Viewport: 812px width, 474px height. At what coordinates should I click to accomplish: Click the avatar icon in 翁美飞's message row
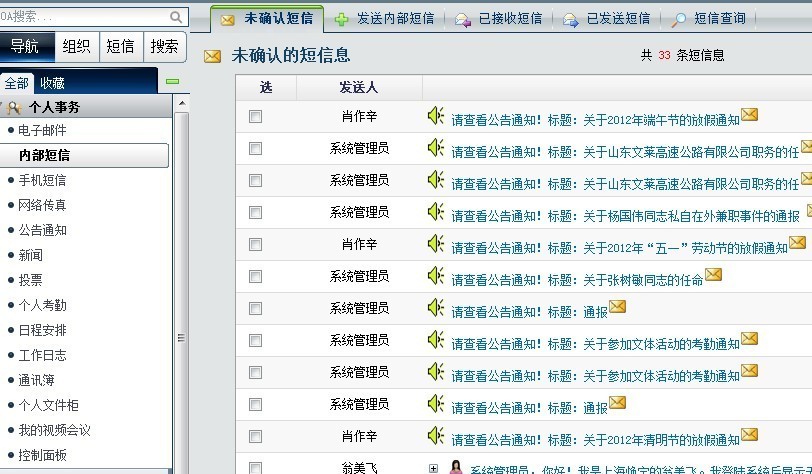click(x=455, y=467)
